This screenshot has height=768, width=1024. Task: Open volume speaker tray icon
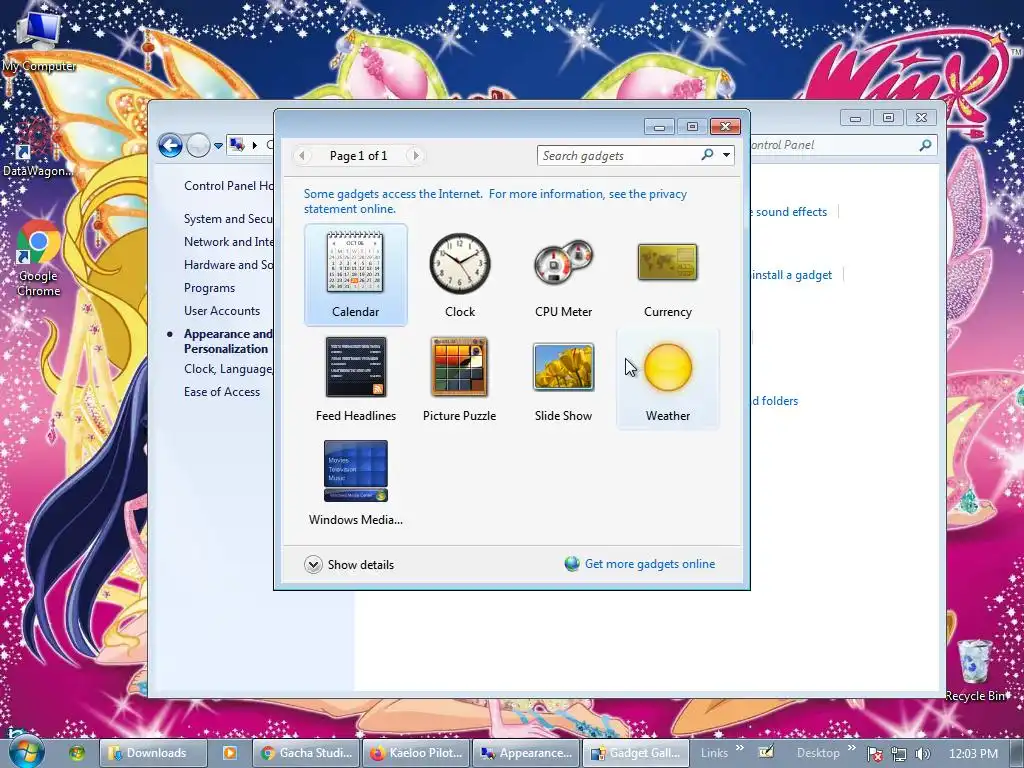coord(922,754)
